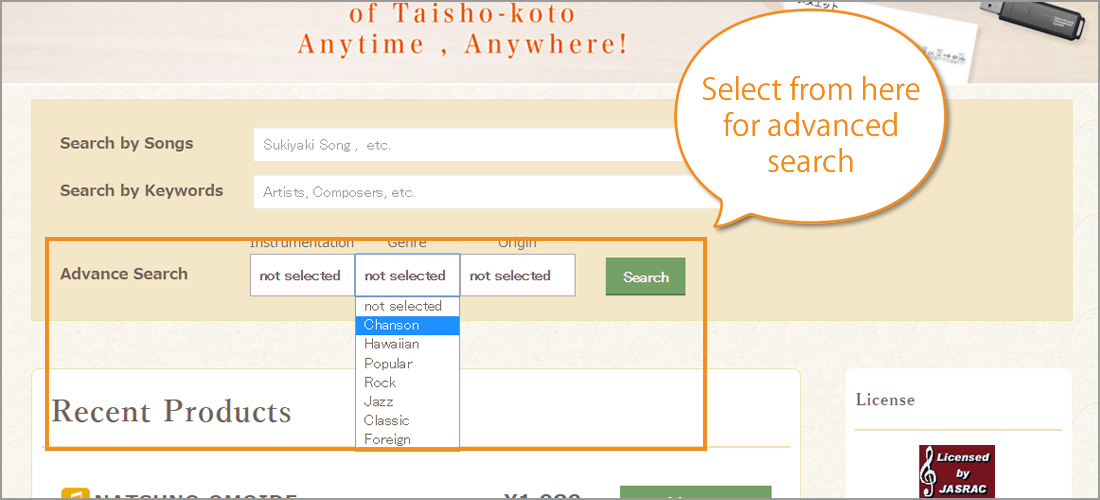Open the Genre dropdown
The height and width of the screenshot is (500, 1100).
click(x=408, y=275)
